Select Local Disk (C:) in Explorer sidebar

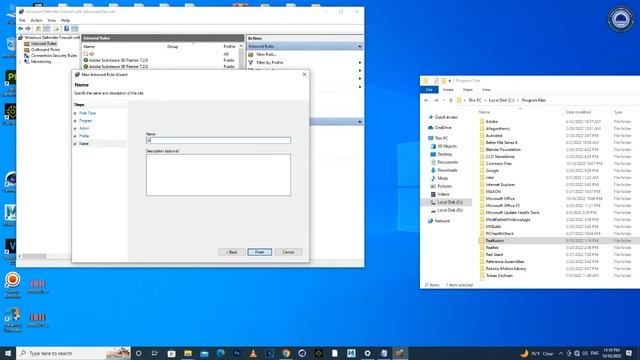450,202
